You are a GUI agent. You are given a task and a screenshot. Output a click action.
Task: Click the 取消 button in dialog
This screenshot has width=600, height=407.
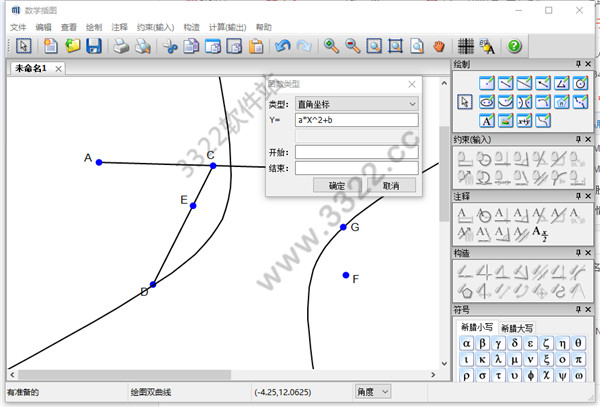tap(391, 186)
